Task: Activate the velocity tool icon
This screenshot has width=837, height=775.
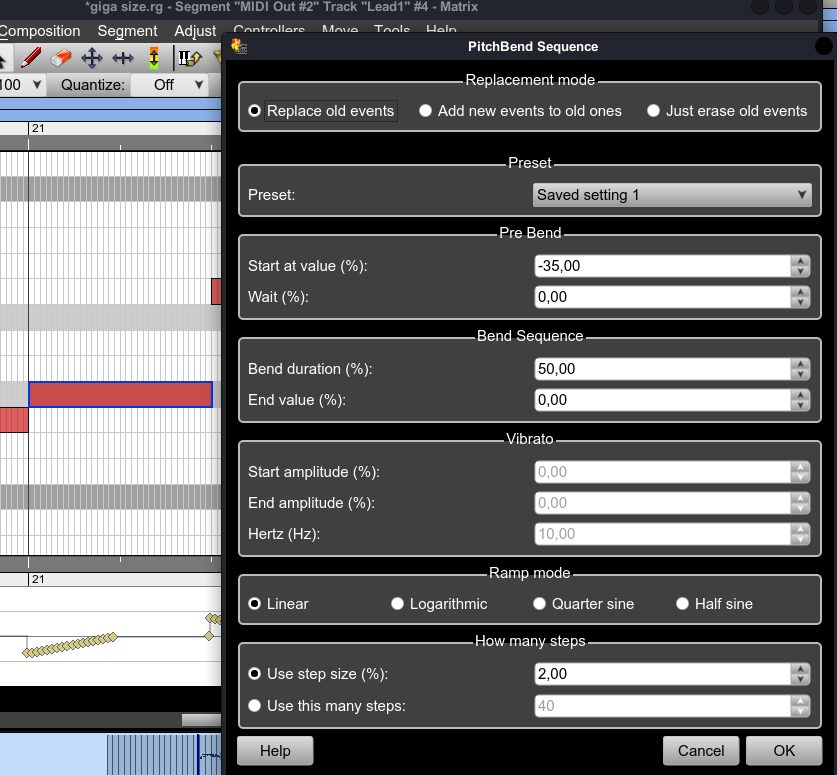Action: tap(153, 57)
